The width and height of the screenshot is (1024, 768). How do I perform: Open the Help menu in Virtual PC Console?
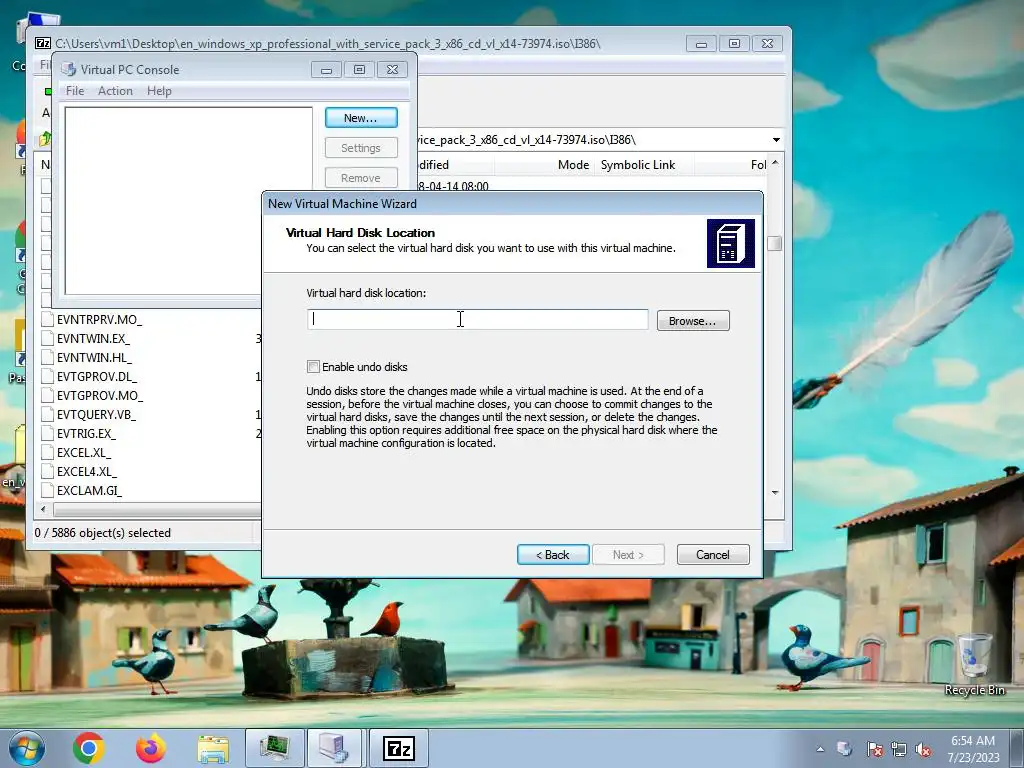[159, 91]
